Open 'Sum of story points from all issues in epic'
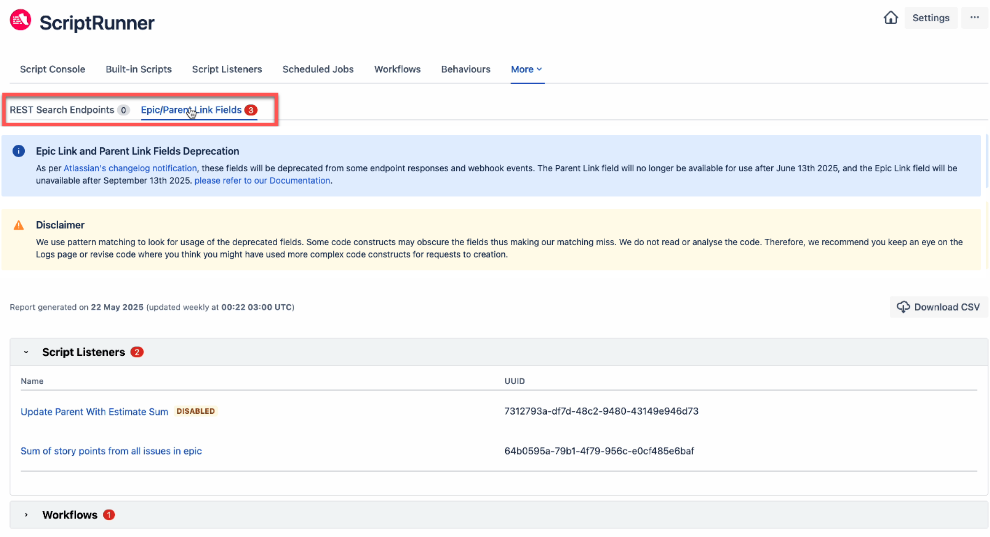The image size is (990, 537). tap(111, 451)
